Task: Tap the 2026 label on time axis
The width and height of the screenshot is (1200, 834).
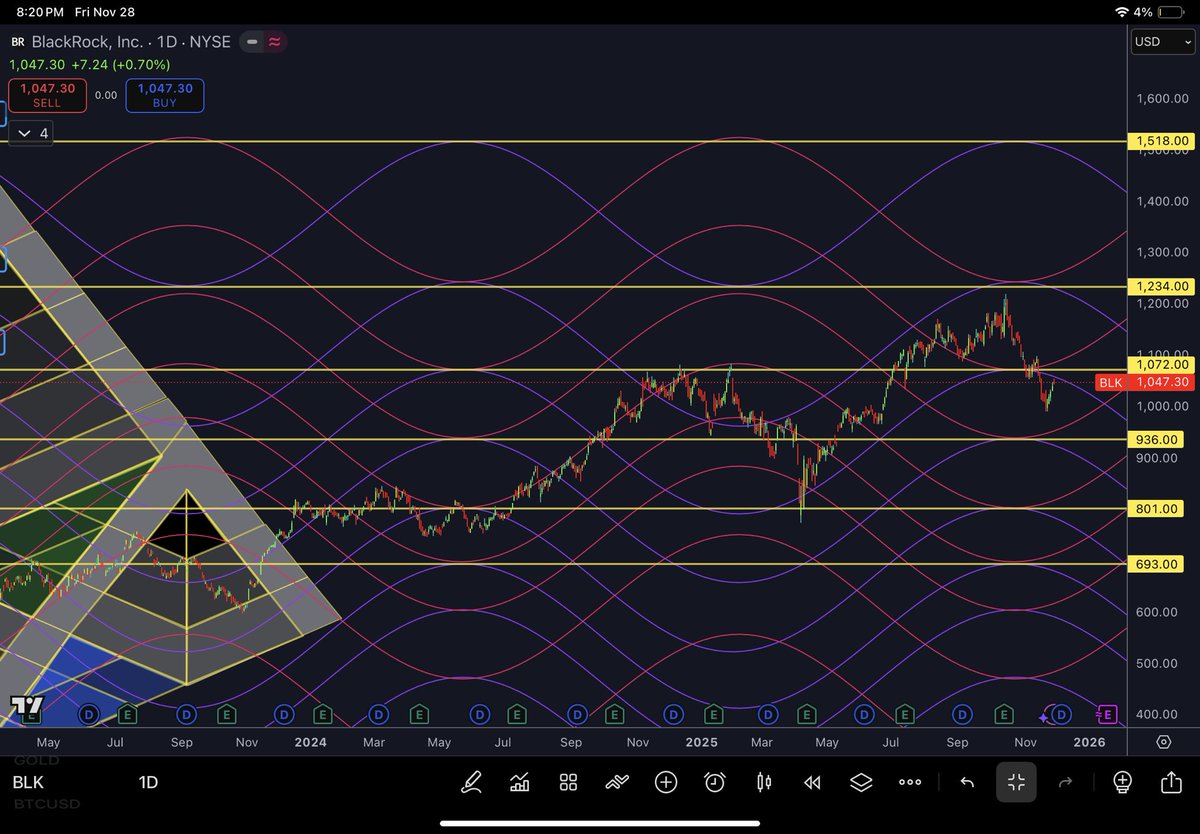Action: click(x=1088, y=742)
